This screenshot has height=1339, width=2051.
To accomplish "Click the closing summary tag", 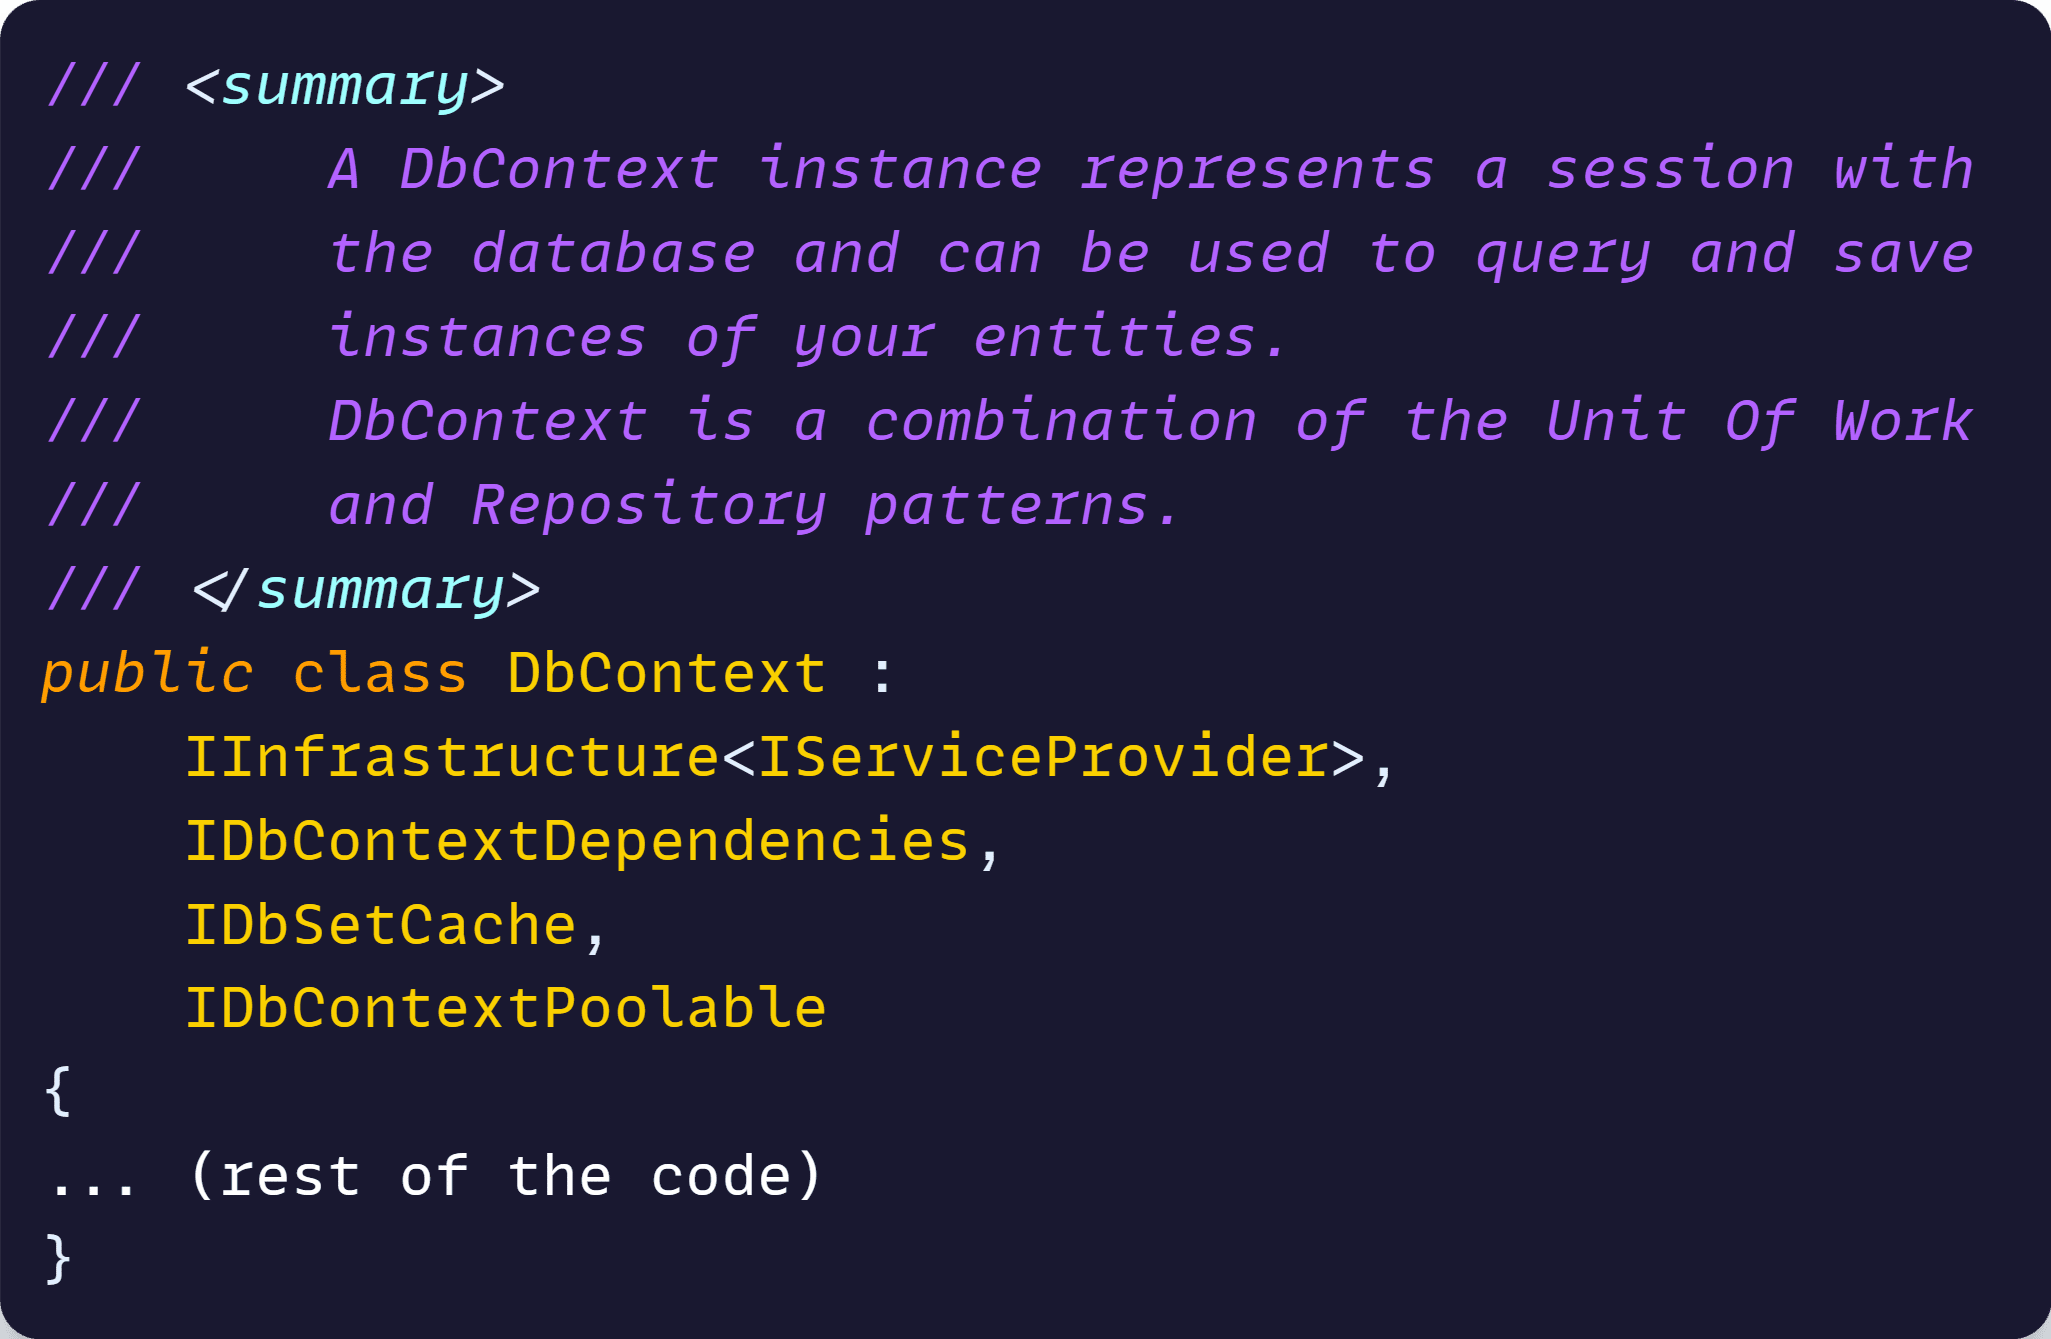I will (366, 590).
